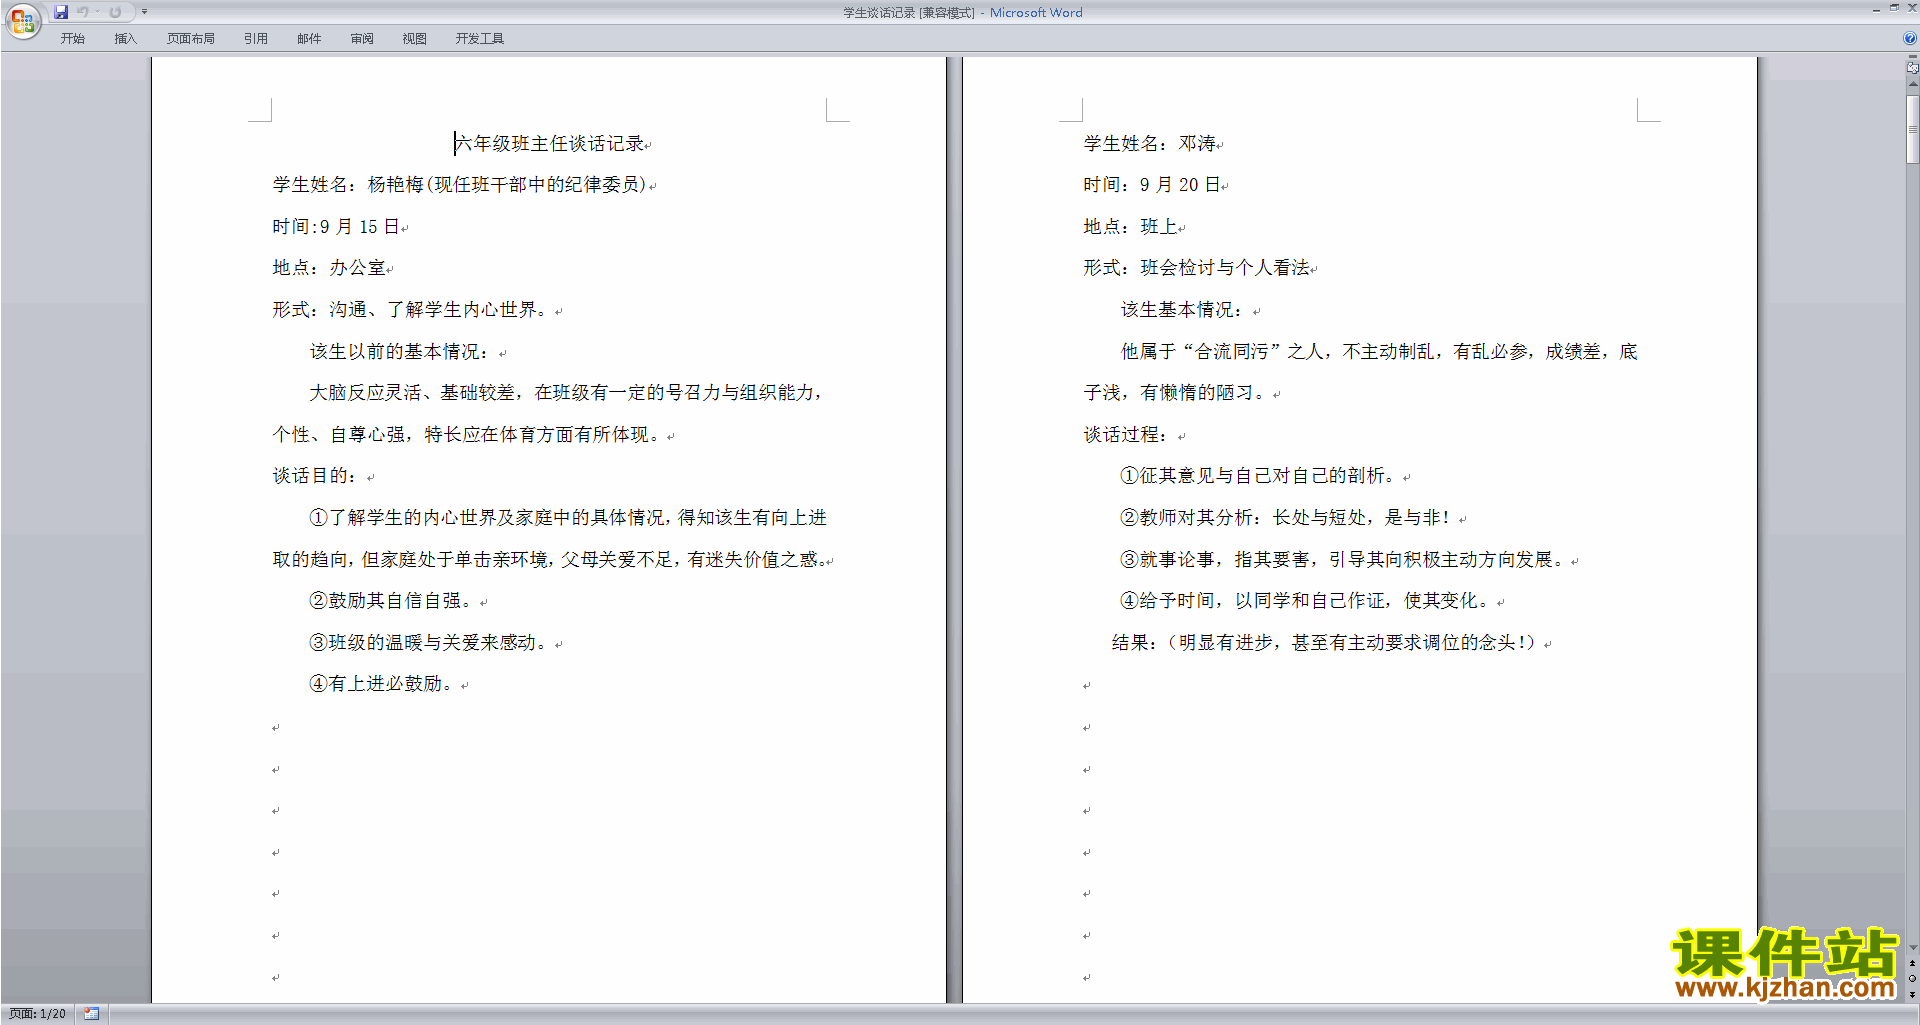Image resolution: width=1920 pixels, height=1025 pixels.
Task: Click the line ③就事论事,指其要害
Action: tap(1342, 560)
